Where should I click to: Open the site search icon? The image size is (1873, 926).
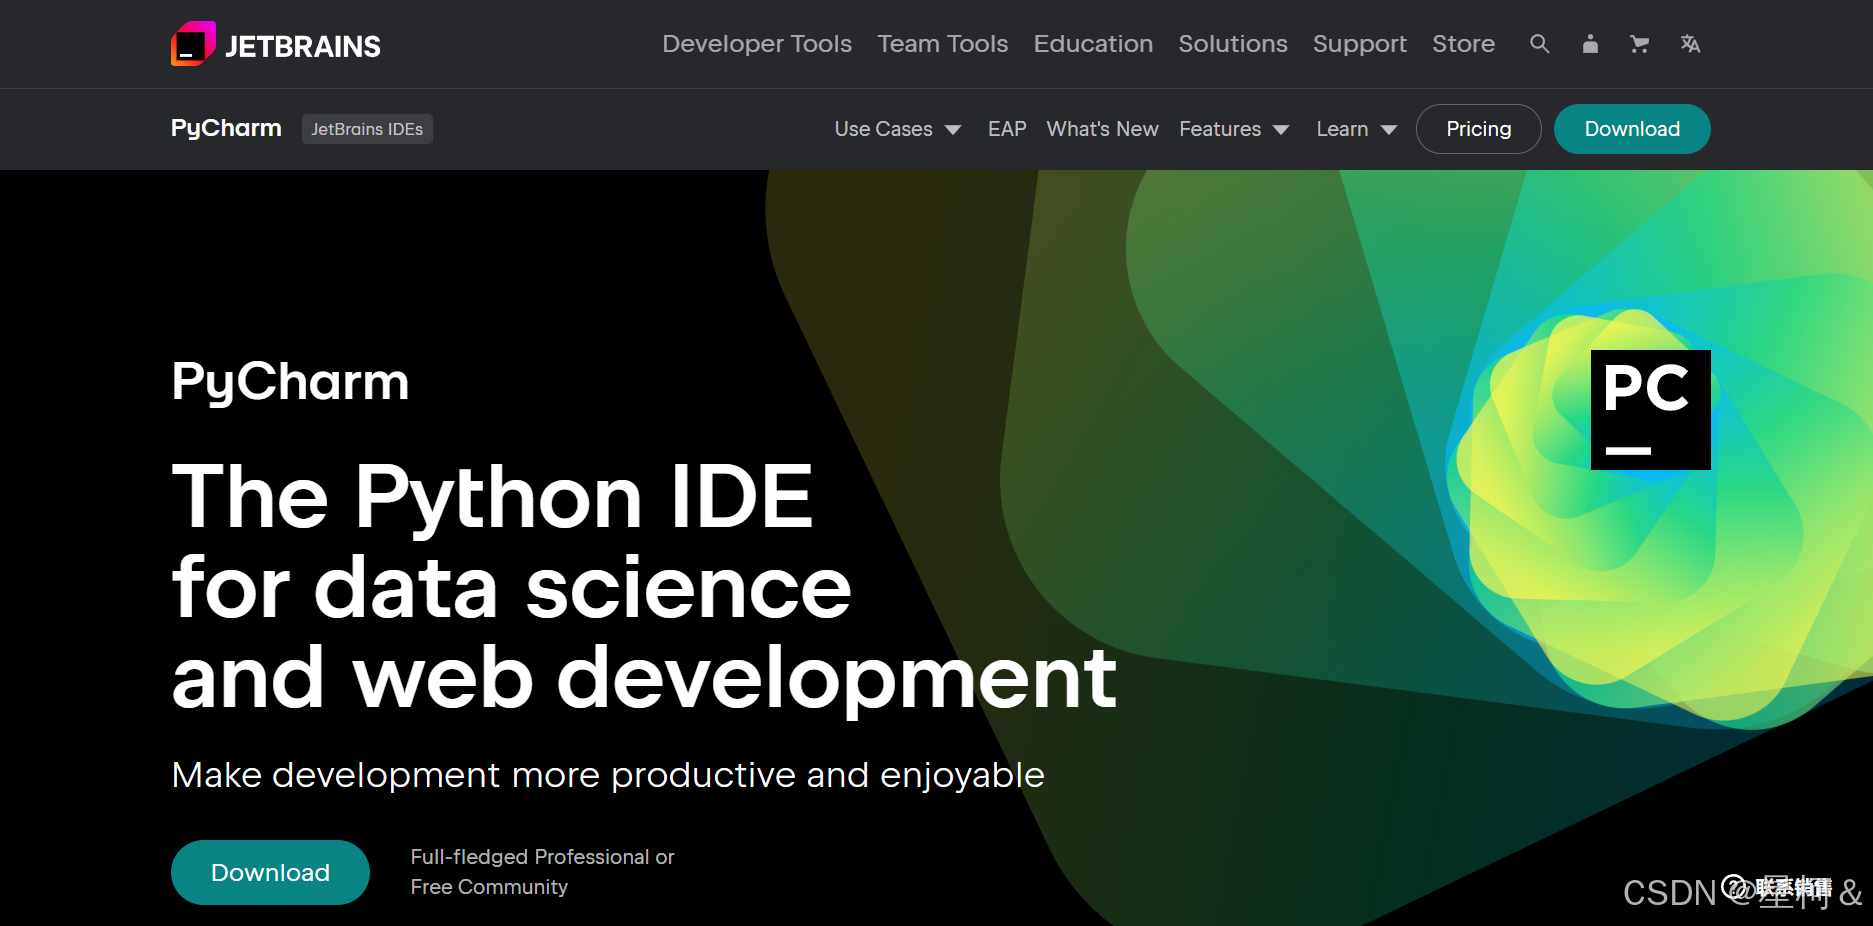coord(1540,44)
